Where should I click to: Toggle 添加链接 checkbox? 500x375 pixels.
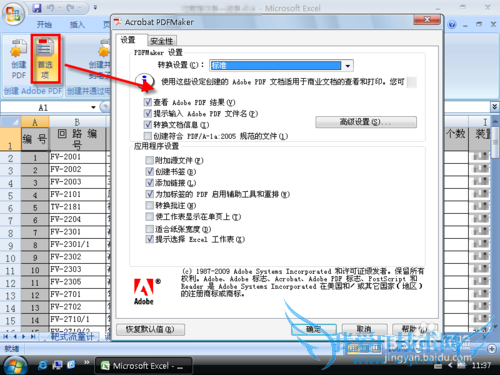[150, 183]
